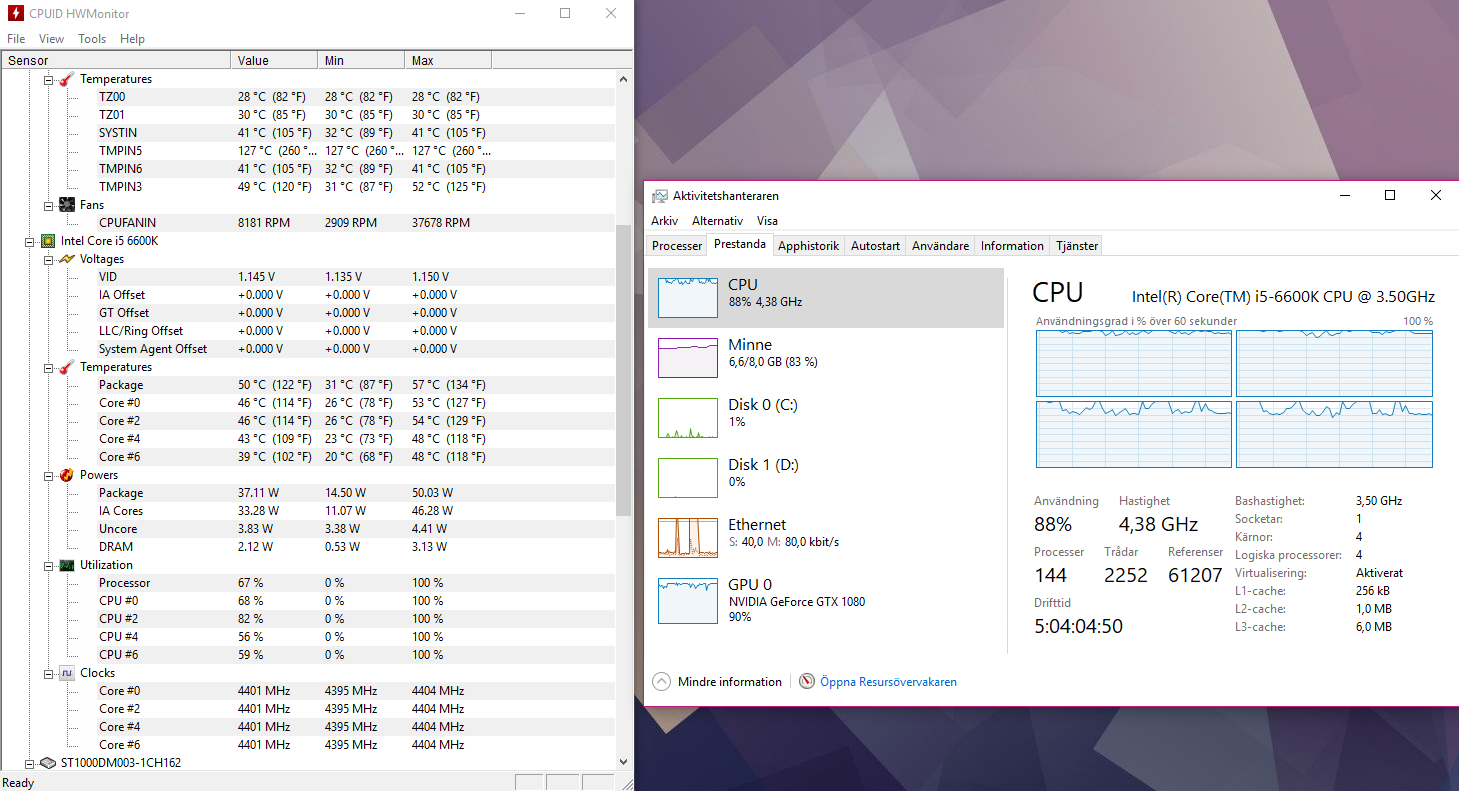
Task: Select CPU in the performance sidebar
Action: coord(826,298)
